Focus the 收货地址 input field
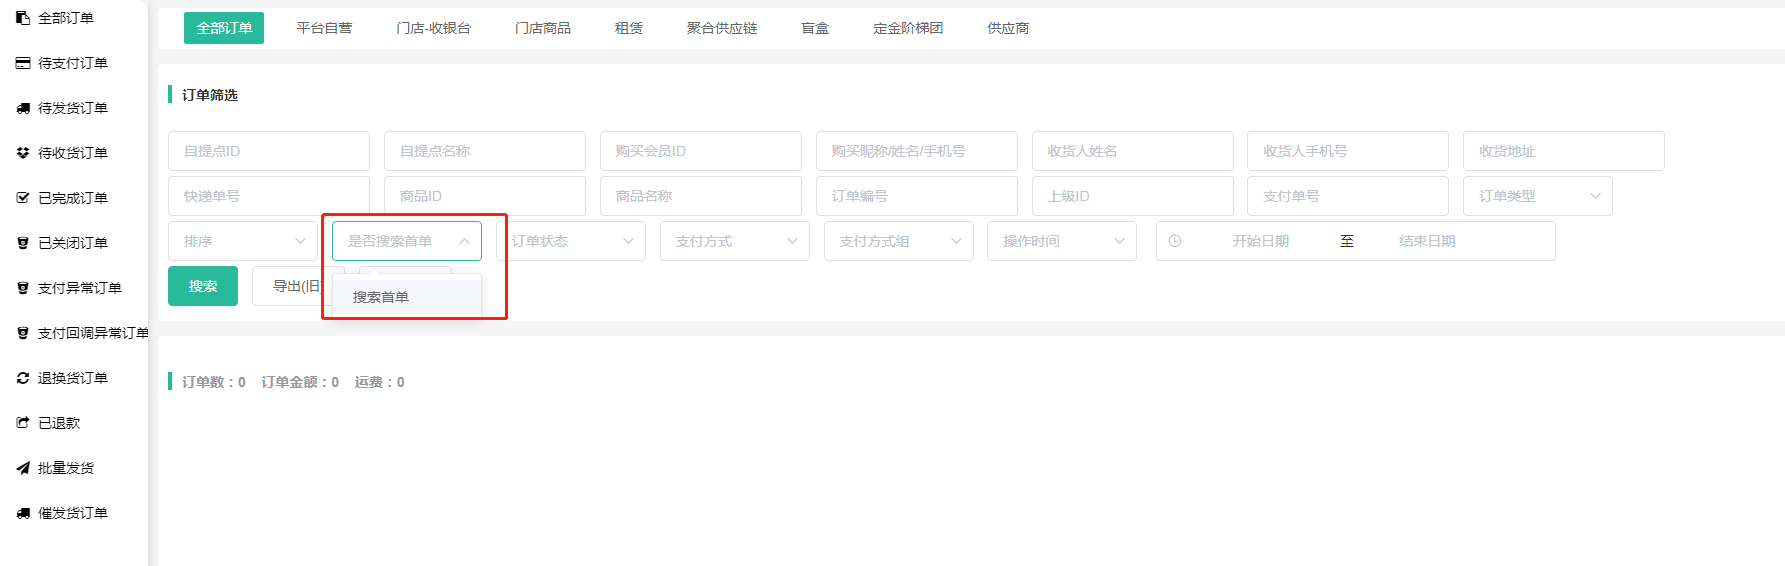Image resolution: width=1785 pixels, height=566 pixels. click(1564, 151)
